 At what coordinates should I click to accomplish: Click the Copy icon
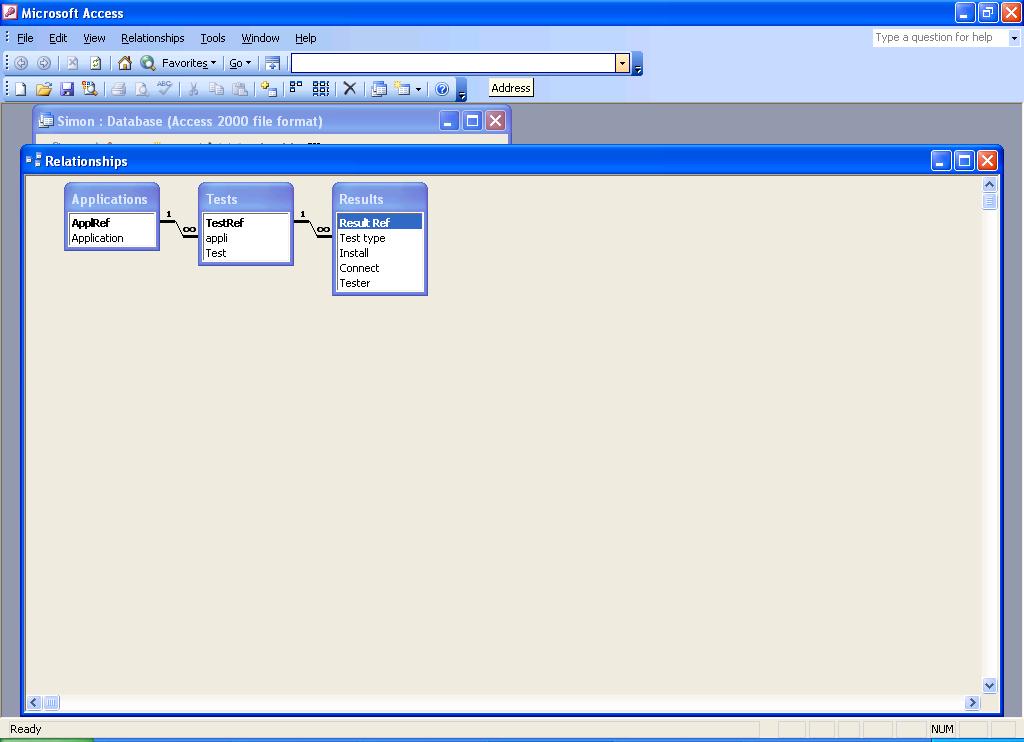[x=216, y=89]
